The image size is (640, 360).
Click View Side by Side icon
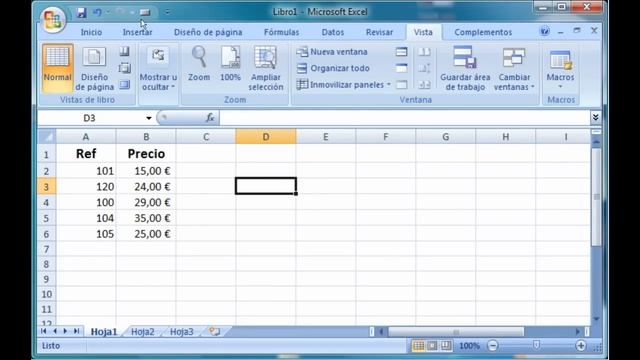pos(424,52)
